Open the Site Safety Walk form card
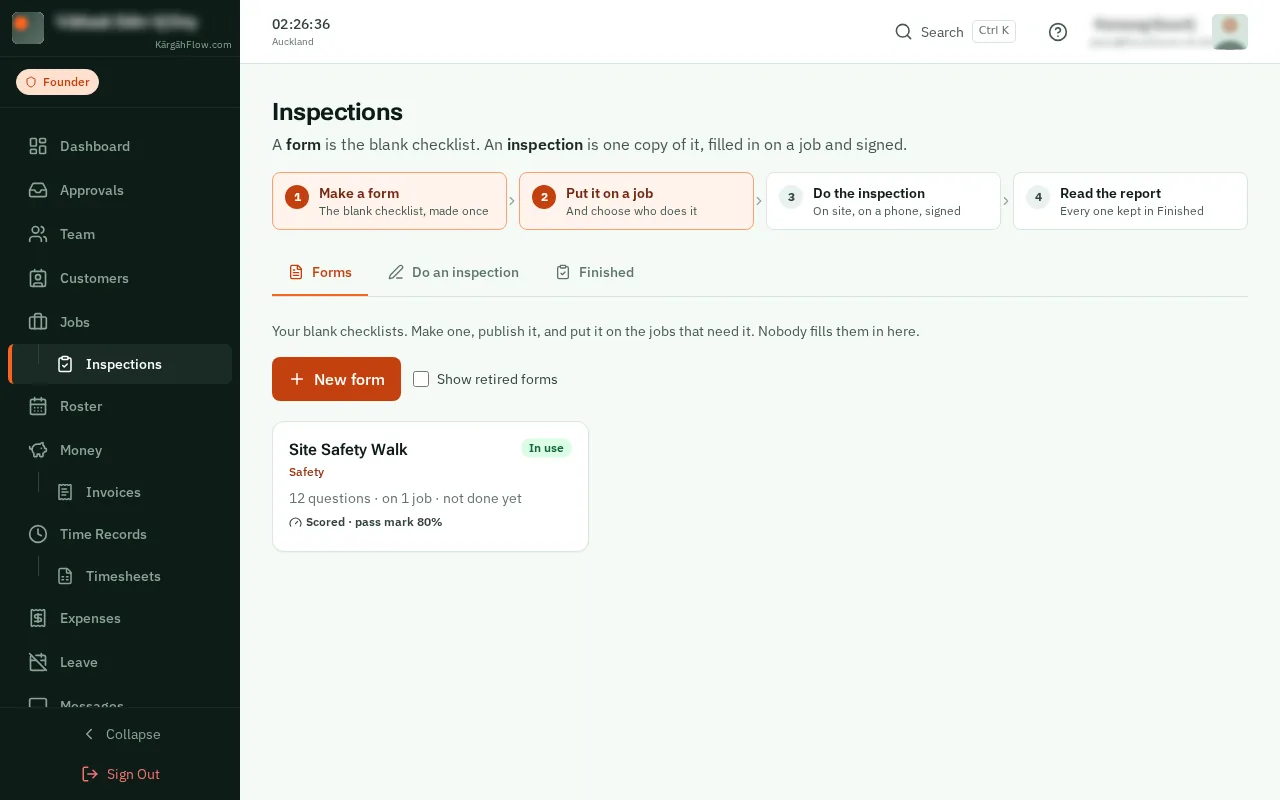 pyautogui.click(x=430, y=486)
